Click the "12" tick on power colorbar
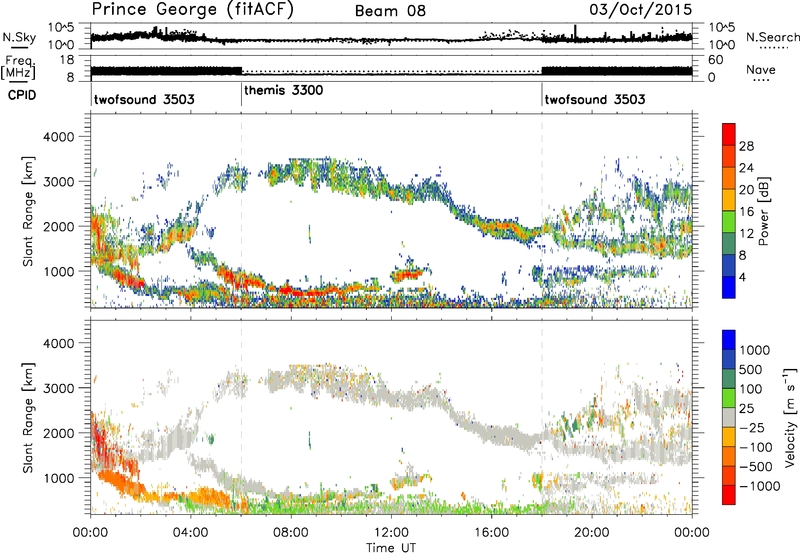This screenshot has height=554, width=800. tap(746, 234)
